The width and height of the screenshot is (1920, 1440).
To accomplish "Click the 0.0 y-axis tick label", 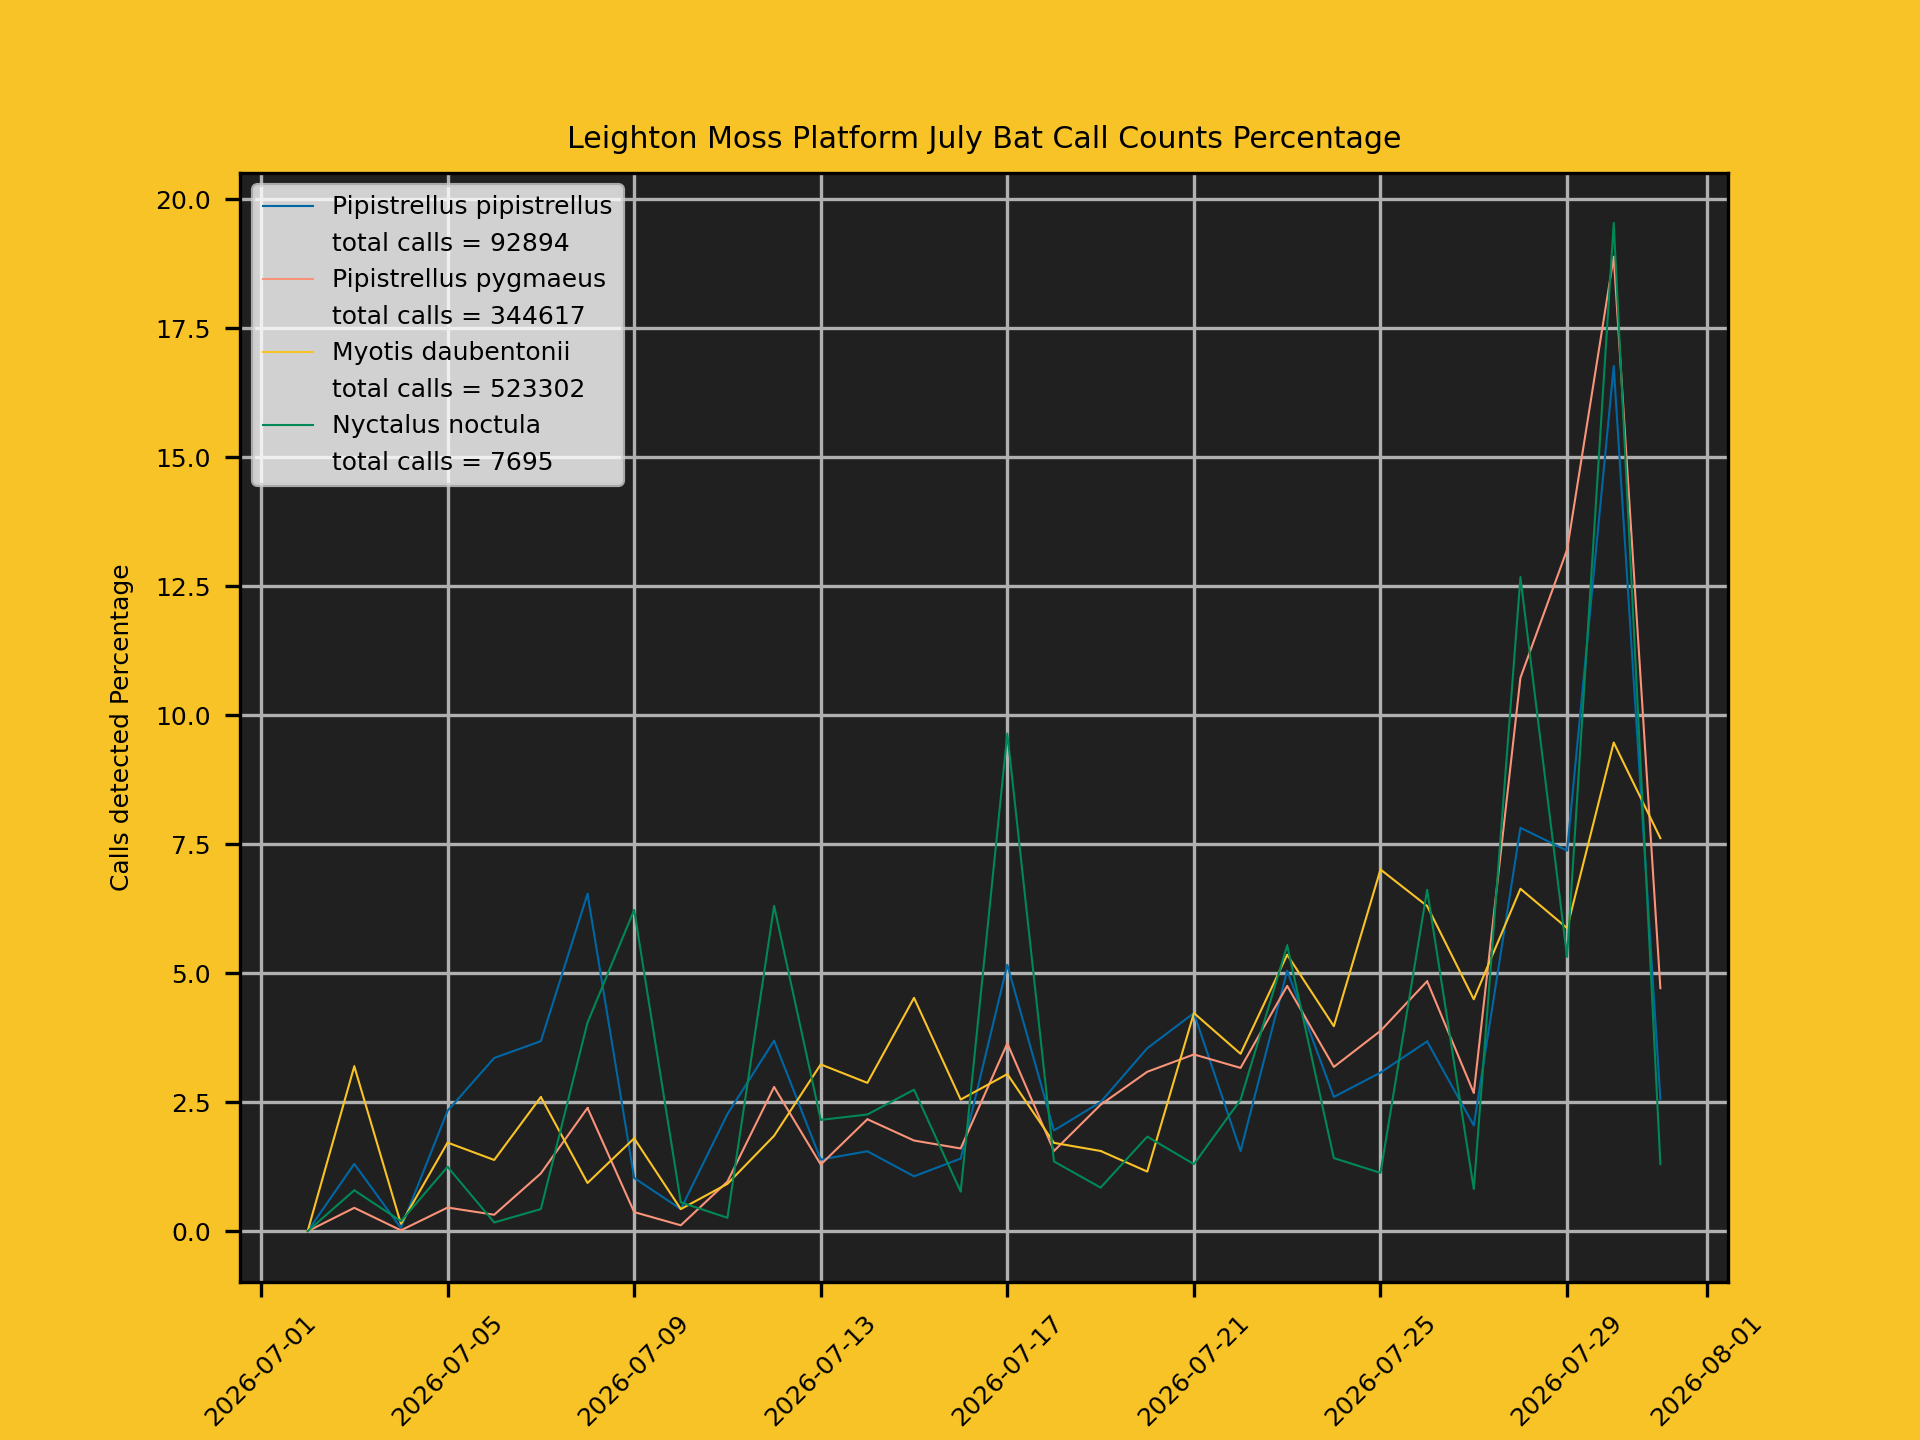I will pyautogui.click(x=191, y=1232).
